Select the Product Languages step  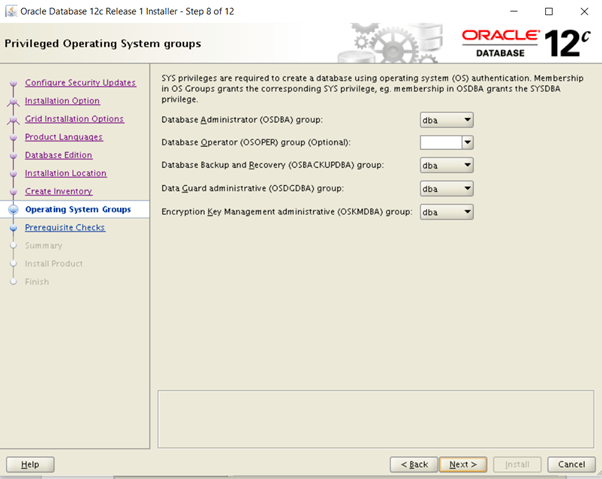point(63,137)
